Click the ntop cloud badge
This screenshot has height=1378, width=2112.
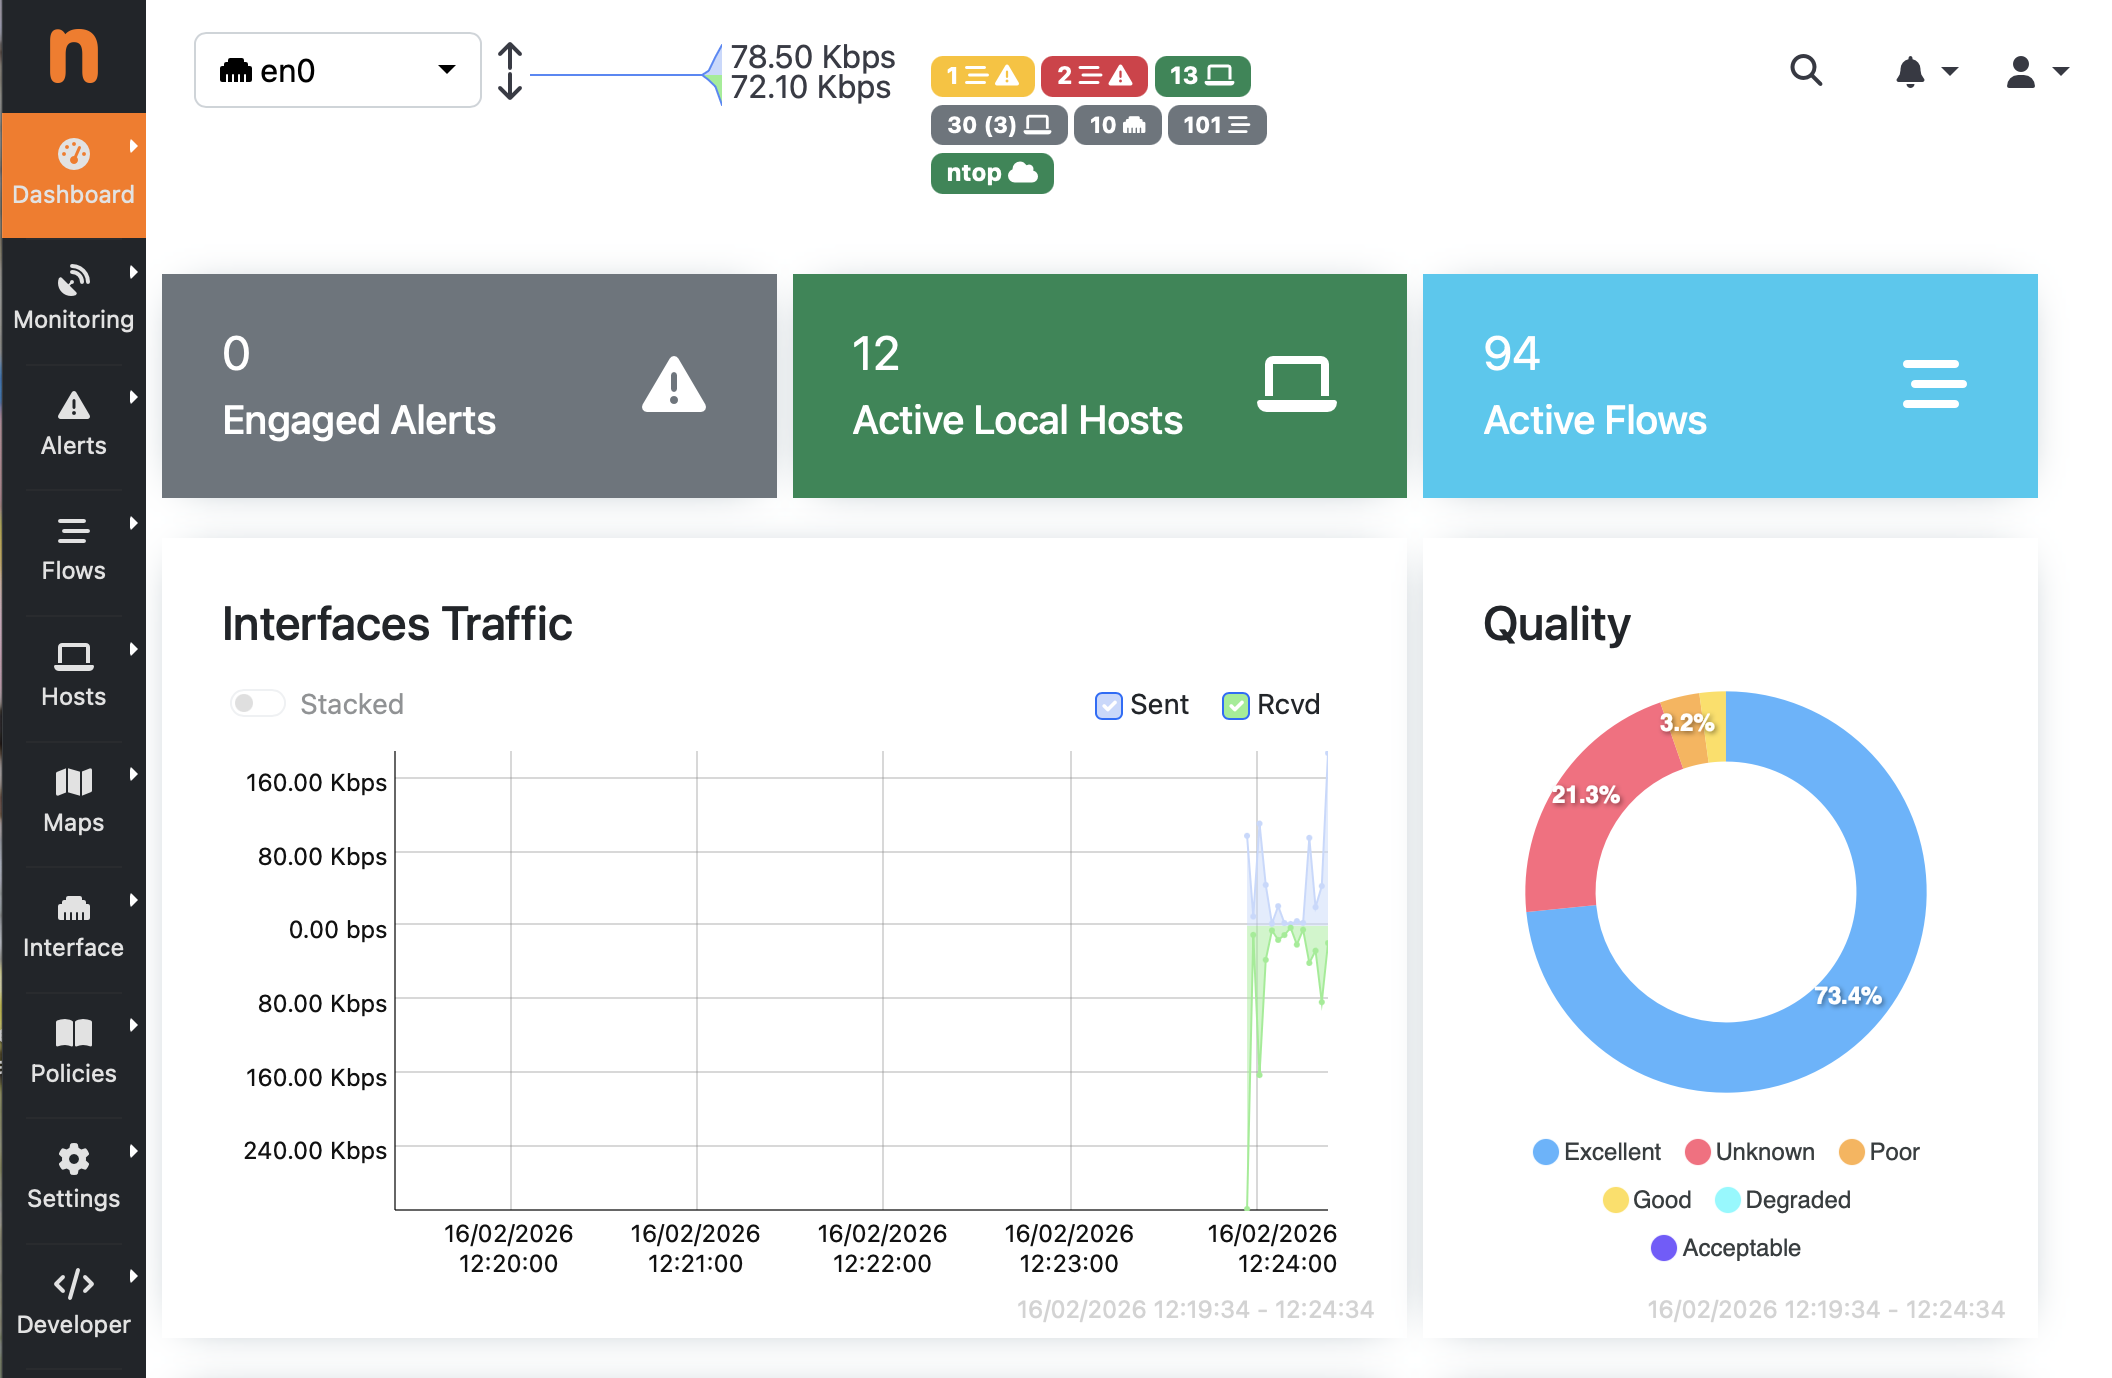coord(991,173)
